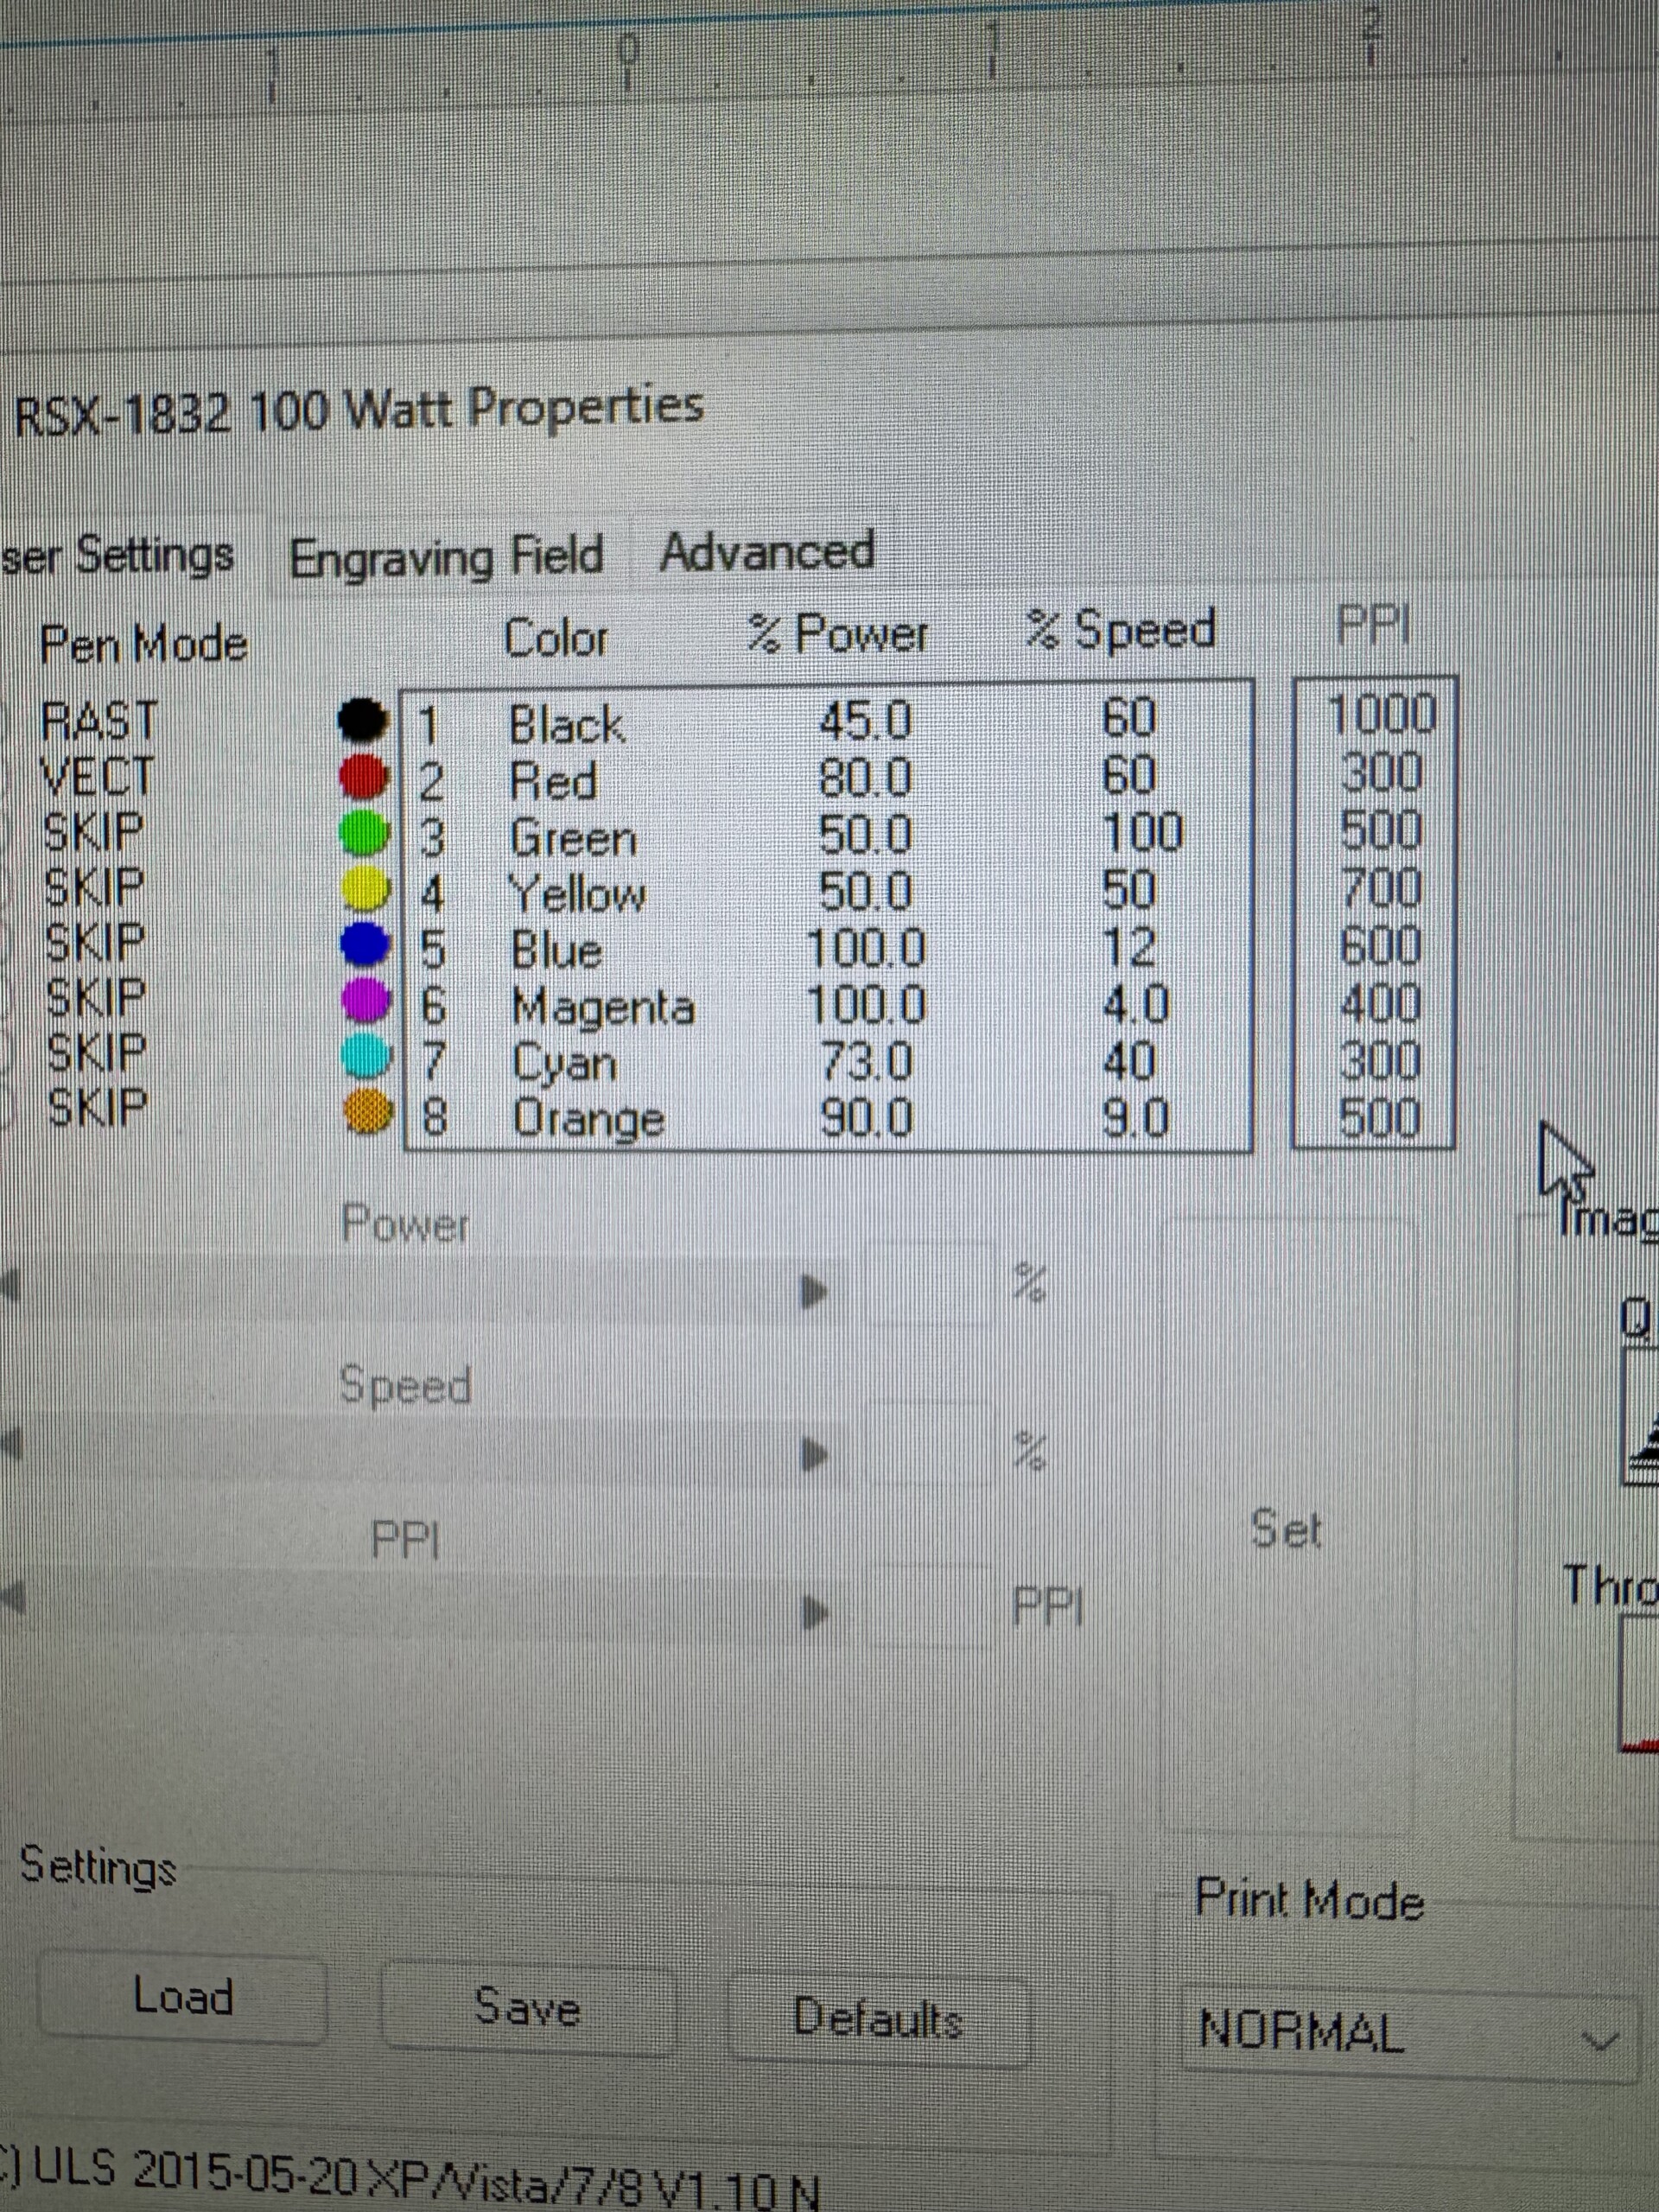Click PPI slider right arrow
1659x2212 pixels.
pos(815,1611)
